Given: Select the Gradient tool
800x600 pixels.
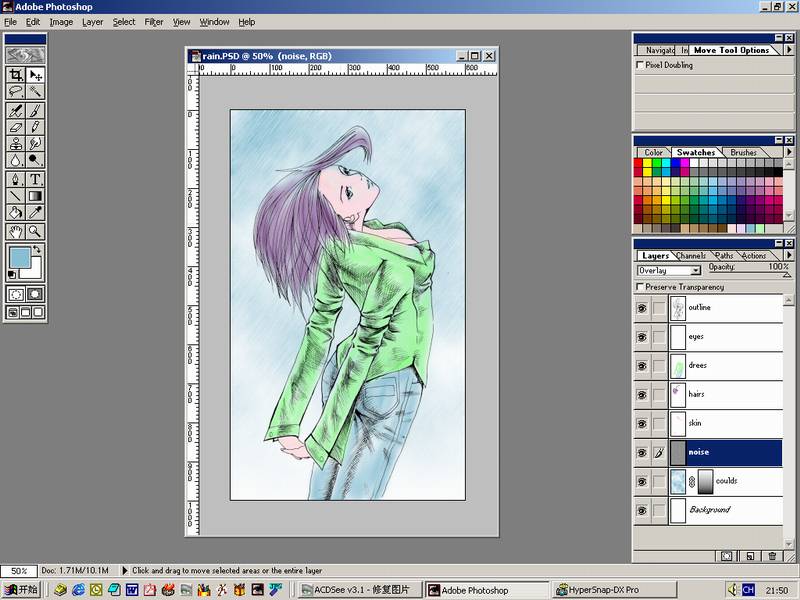Looking at the screenshot, I should pyautogui.click(x=35, y=196).
